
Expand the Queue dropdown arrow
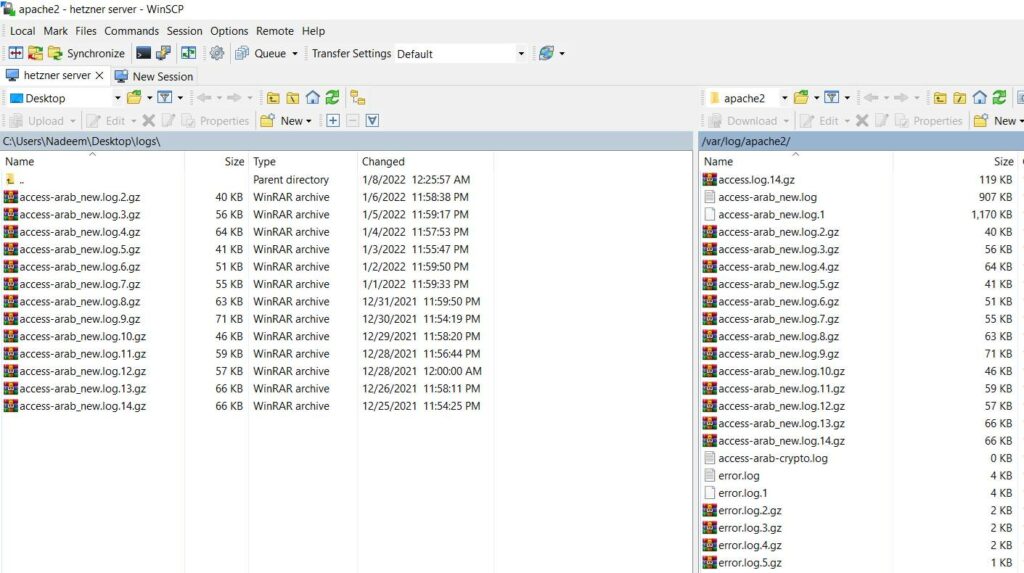point(295,54)
